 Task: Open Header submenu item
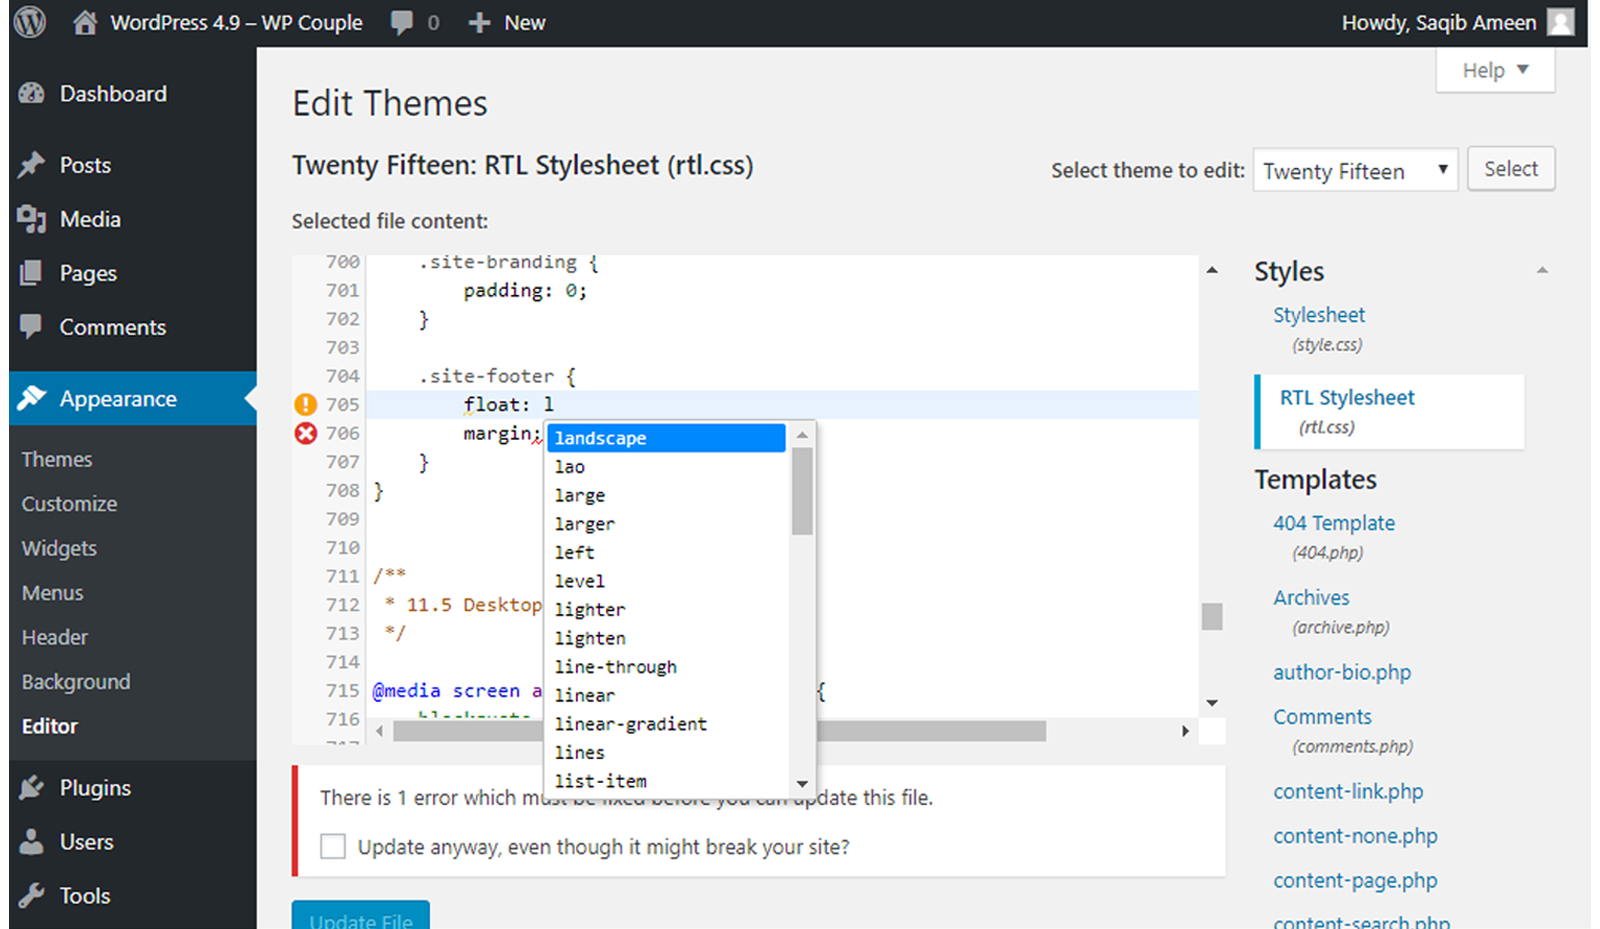pyautogui.click(x=55, y=637)
